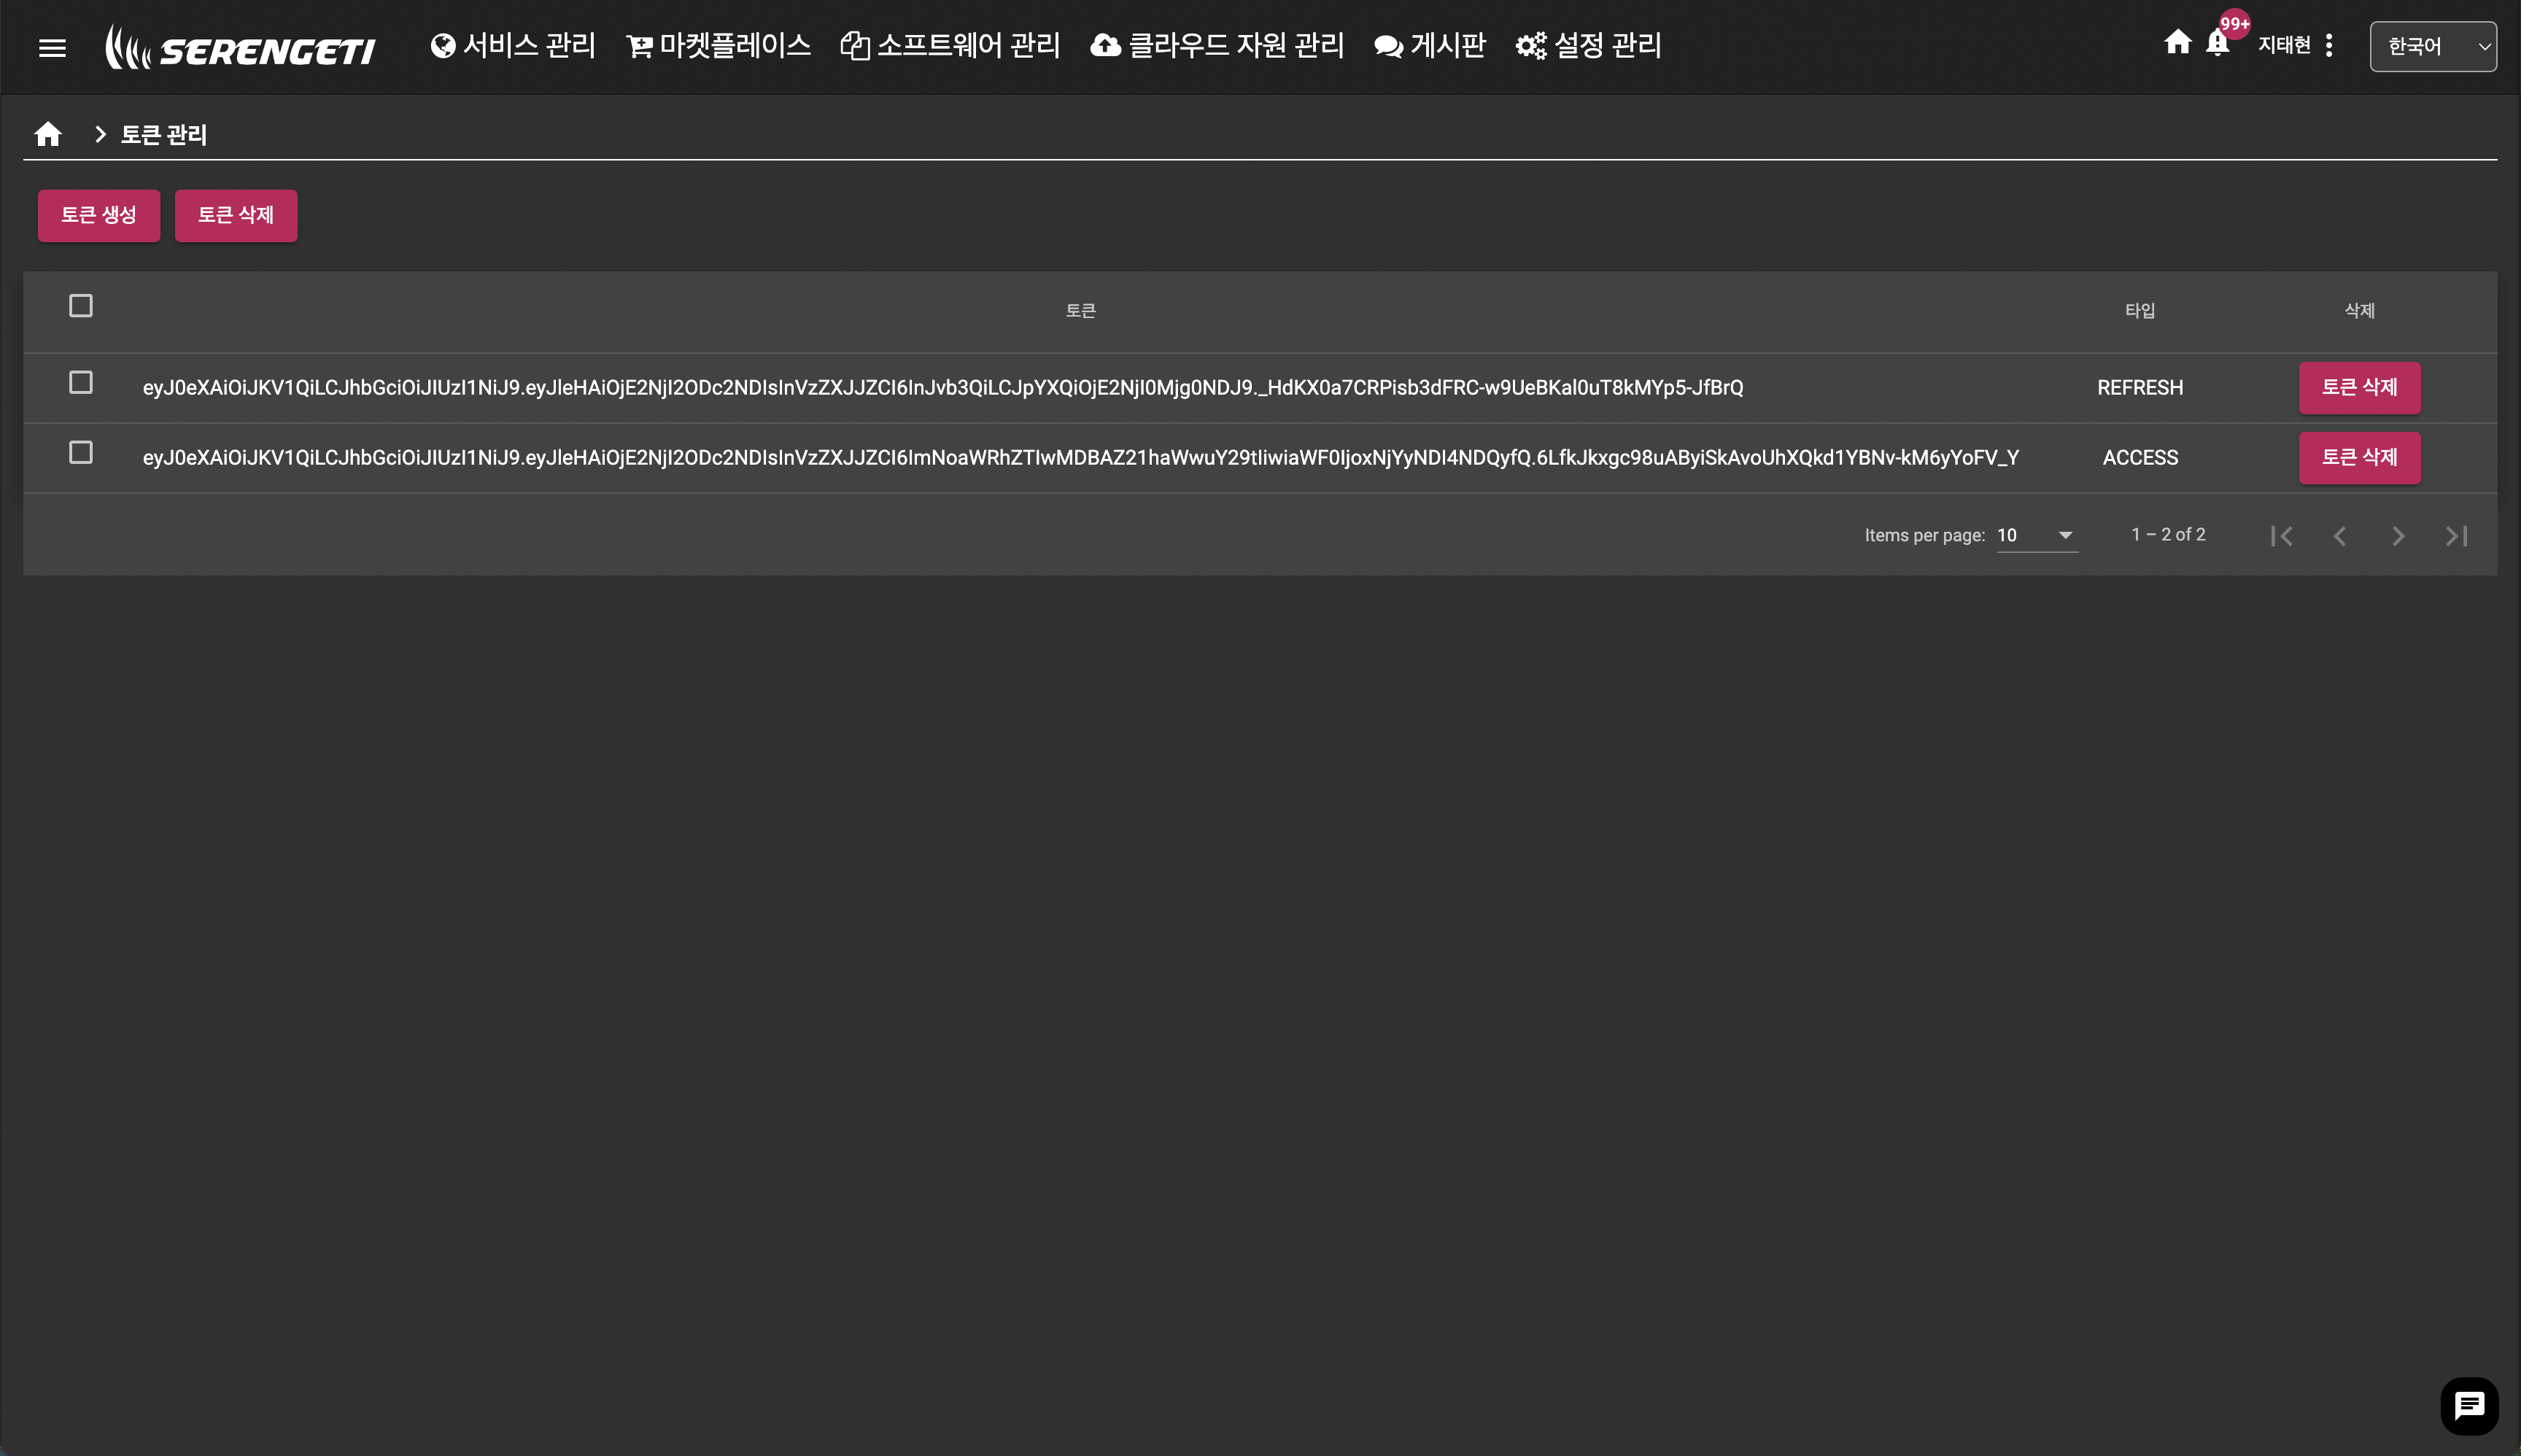
Task: Toggle the select-all header checkbox
Action: point(81,306)
